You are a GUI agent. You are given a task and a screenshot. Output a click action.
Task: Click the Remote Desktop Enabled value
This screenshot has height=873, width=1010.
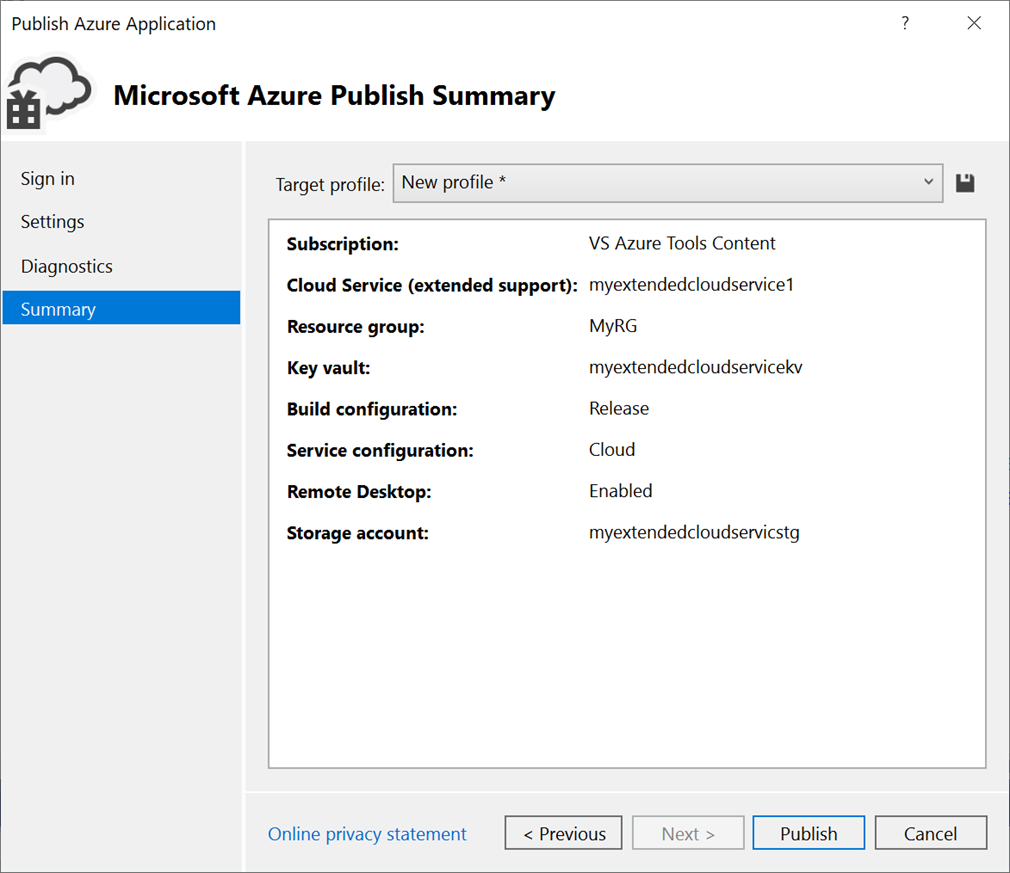(620, 491)
